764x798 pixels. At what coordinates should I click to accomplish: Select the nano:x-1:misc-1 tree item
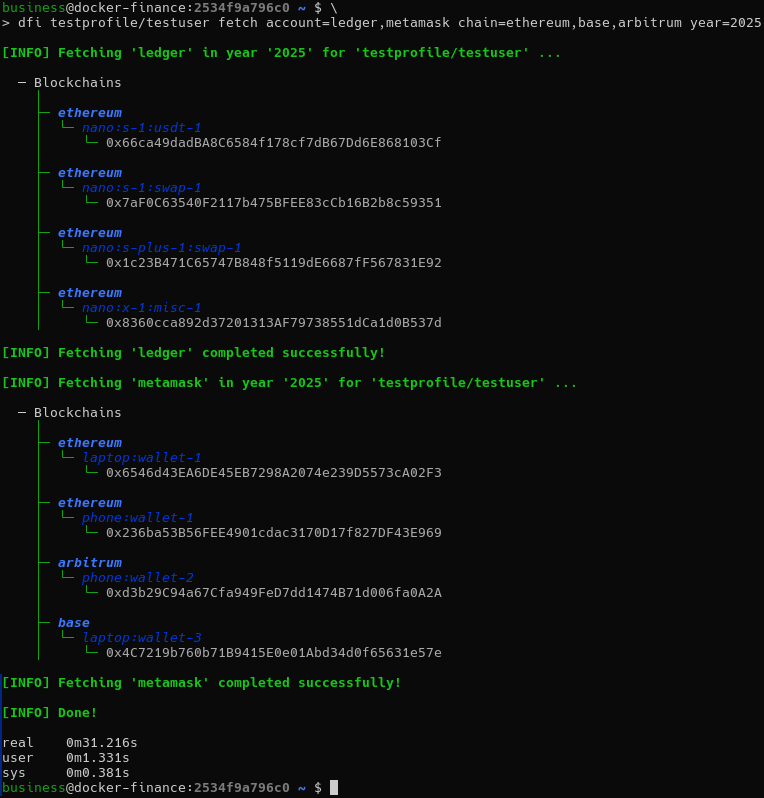pos(141,308)
